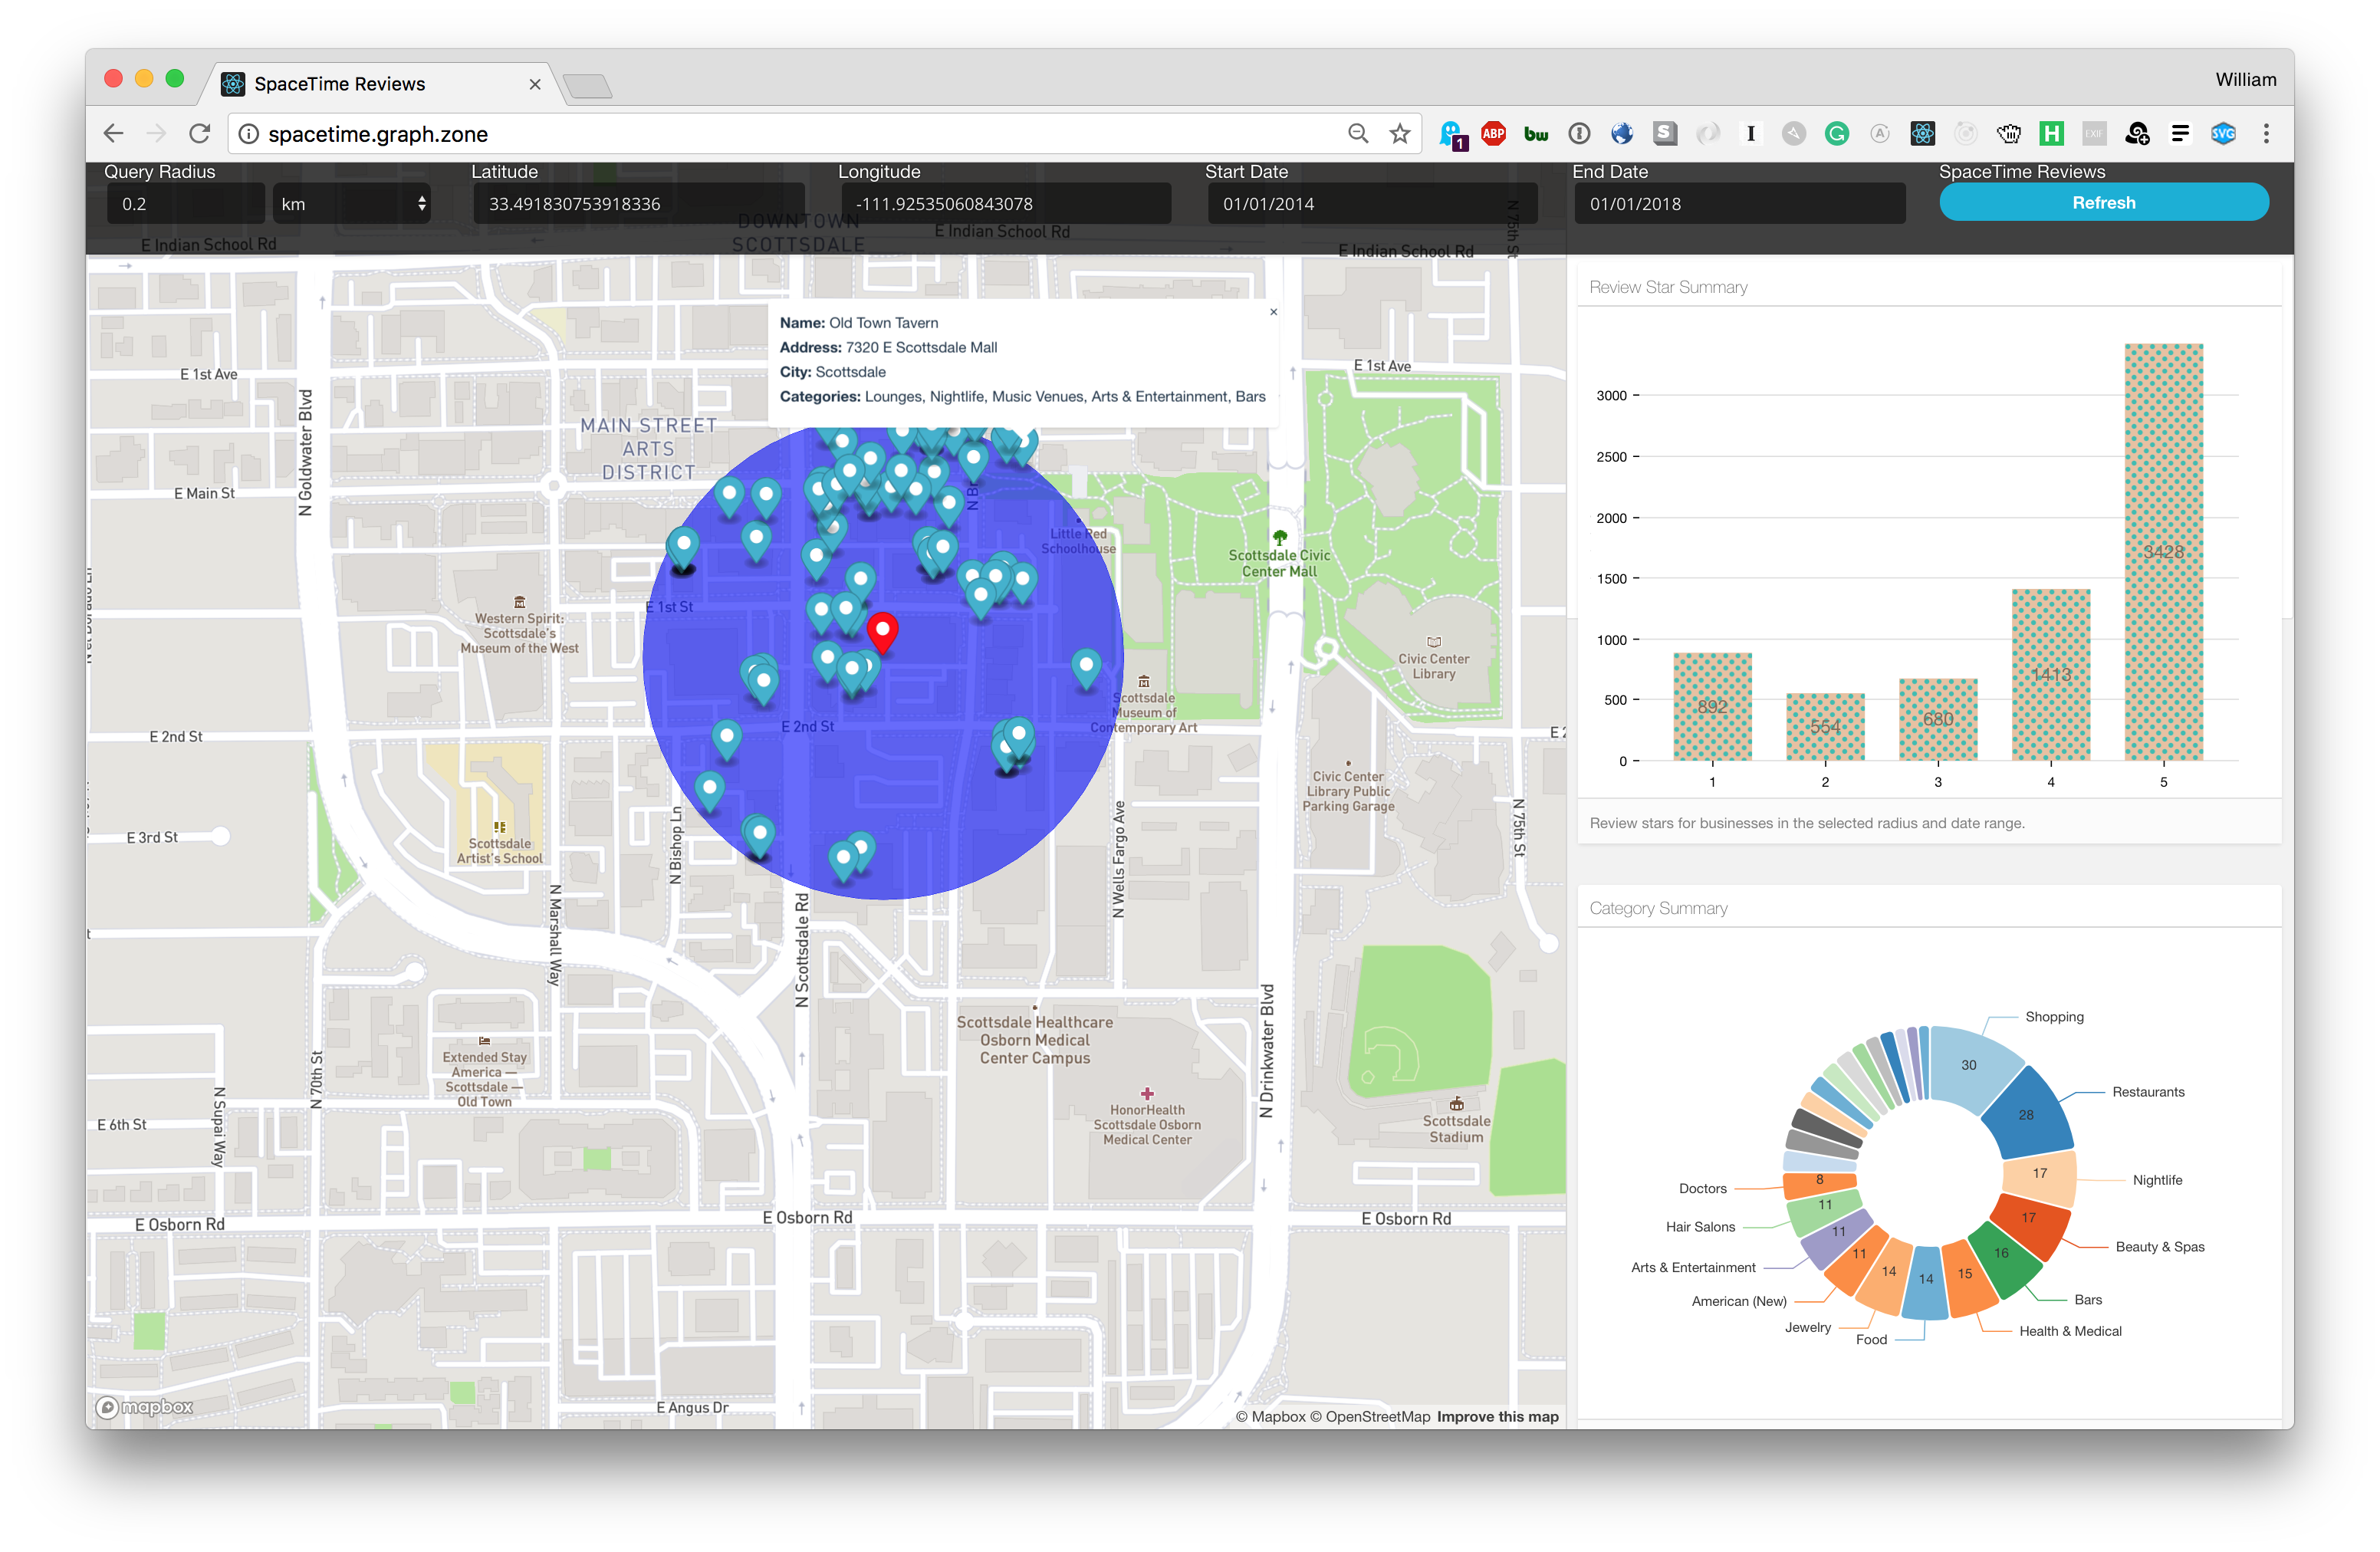Open a new browser tab

pos(588,87)
